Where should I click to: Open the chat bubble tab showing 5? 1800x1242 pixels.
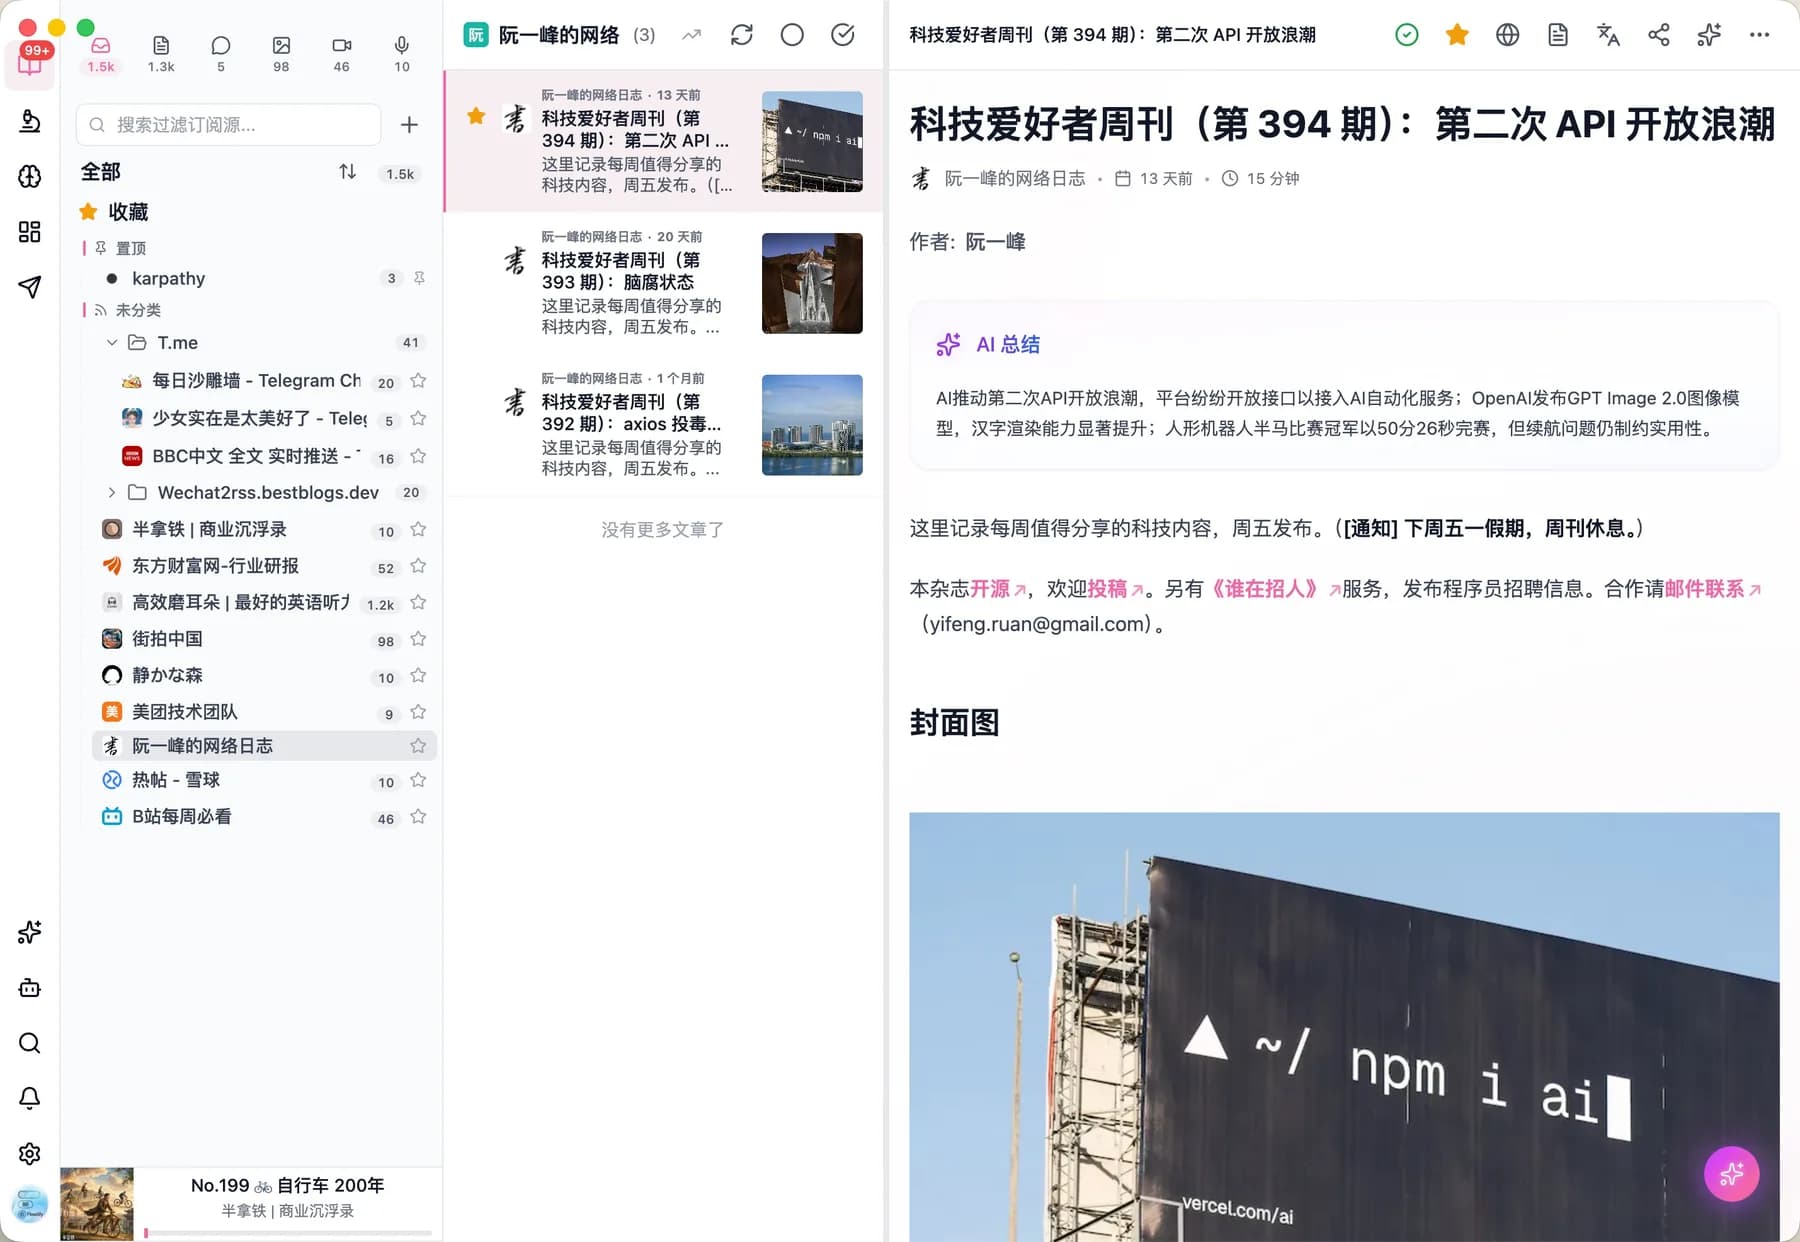(x=221, y=54)
